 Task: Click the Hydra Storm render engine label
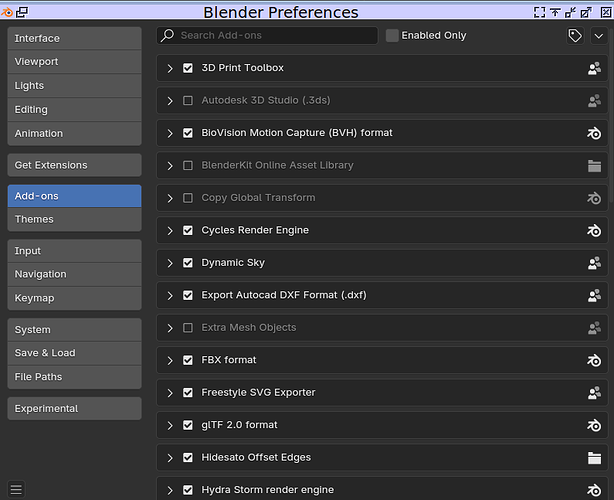267,490
